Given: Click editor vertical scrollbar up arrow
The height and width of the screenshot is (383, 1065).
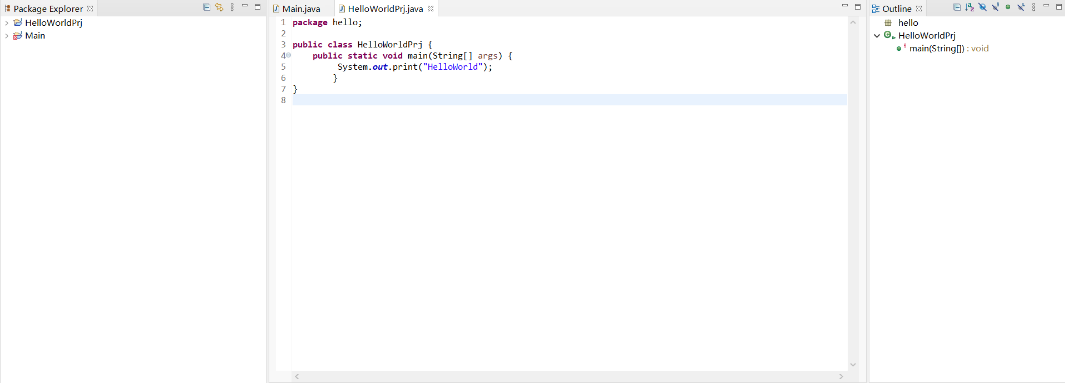Looking at the screenshot, I should [x=853, y=22].
